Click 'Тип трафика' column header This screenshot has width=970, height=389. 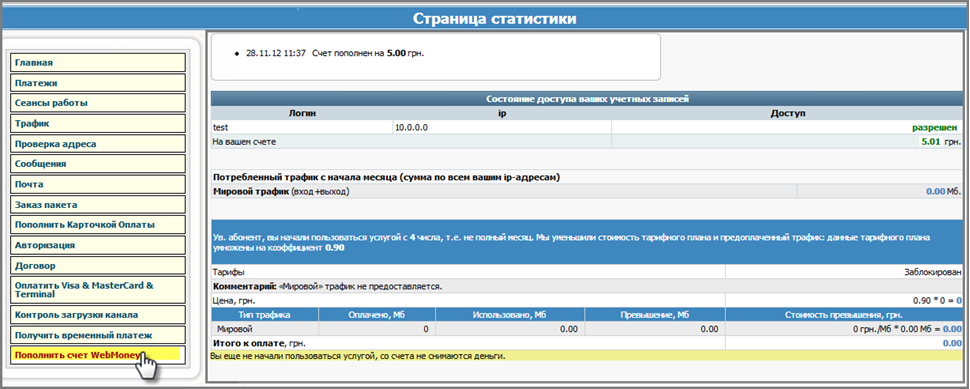point(264,315)
